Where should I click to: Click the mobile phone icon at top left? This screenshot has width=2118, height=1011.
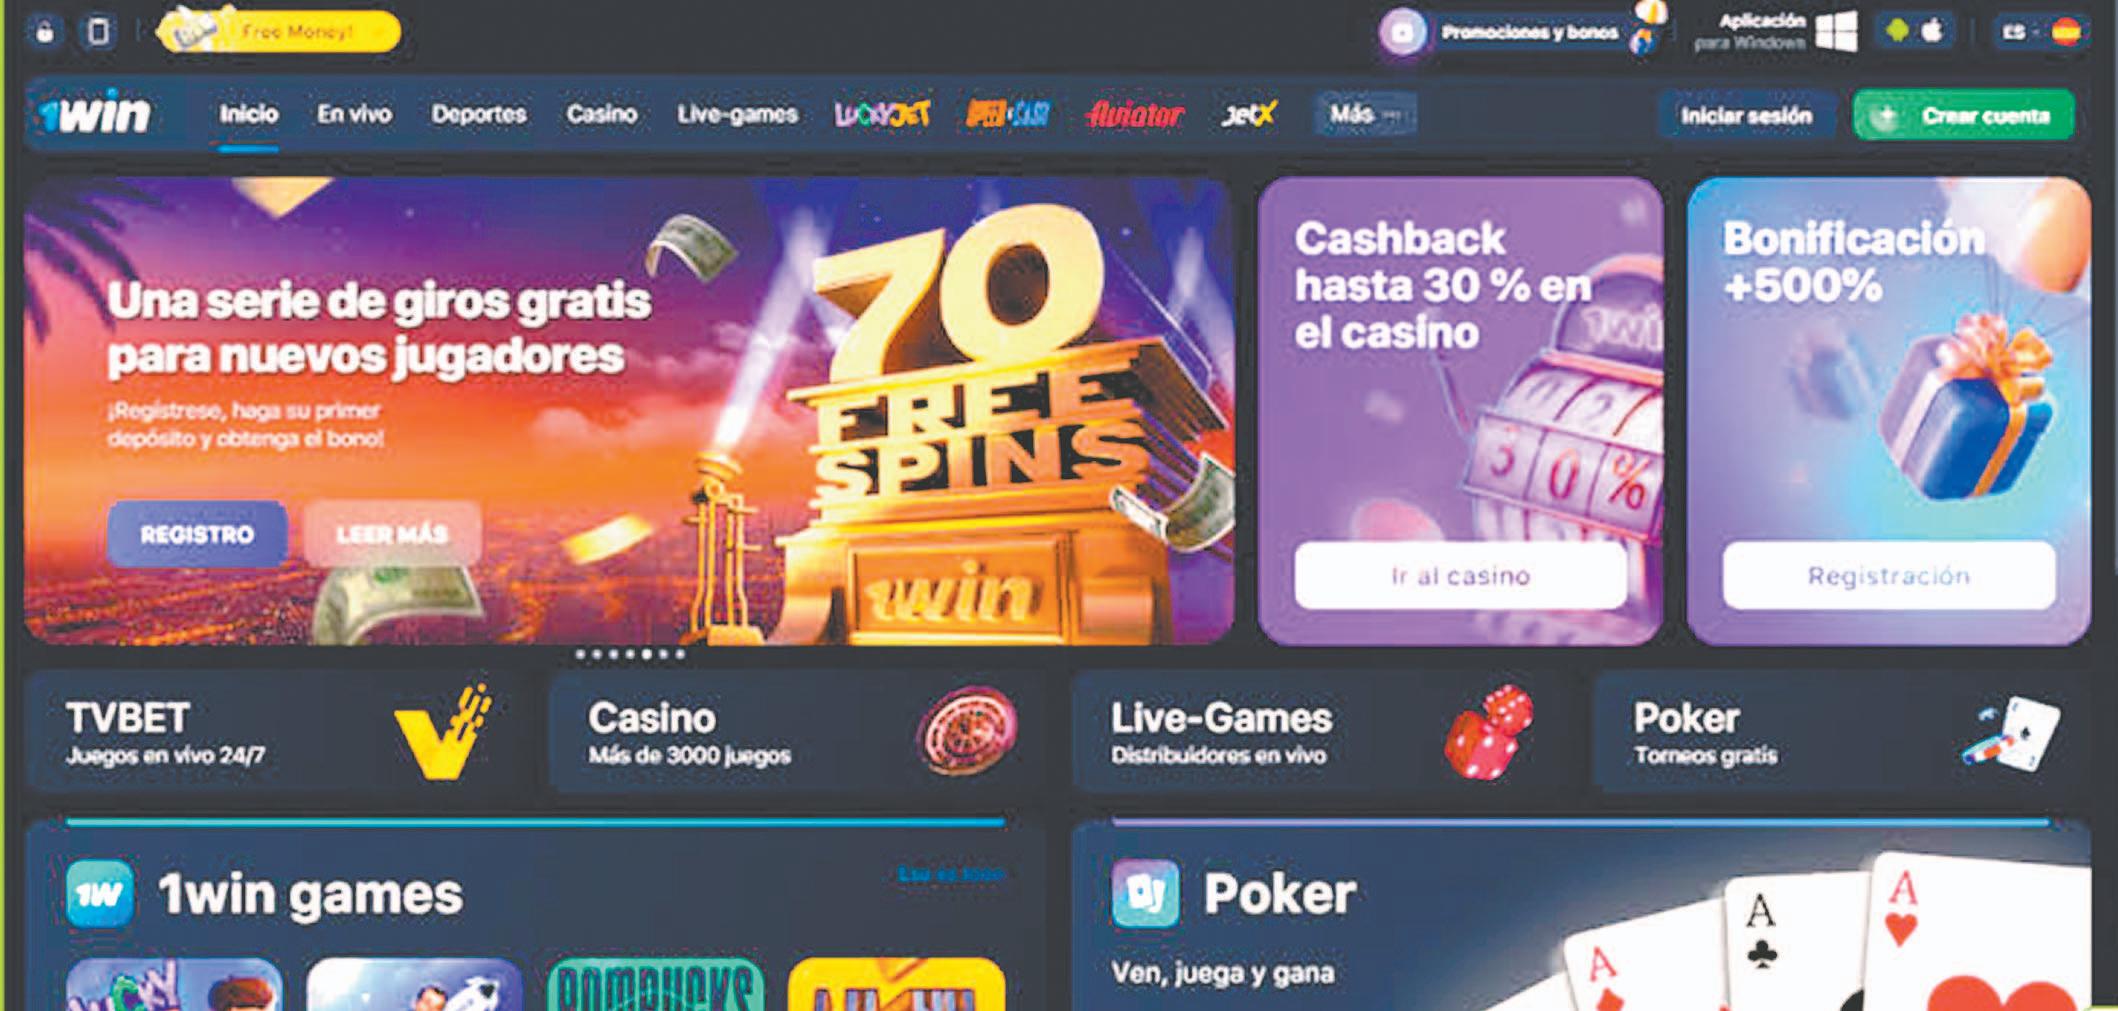[x=98, y=32]
